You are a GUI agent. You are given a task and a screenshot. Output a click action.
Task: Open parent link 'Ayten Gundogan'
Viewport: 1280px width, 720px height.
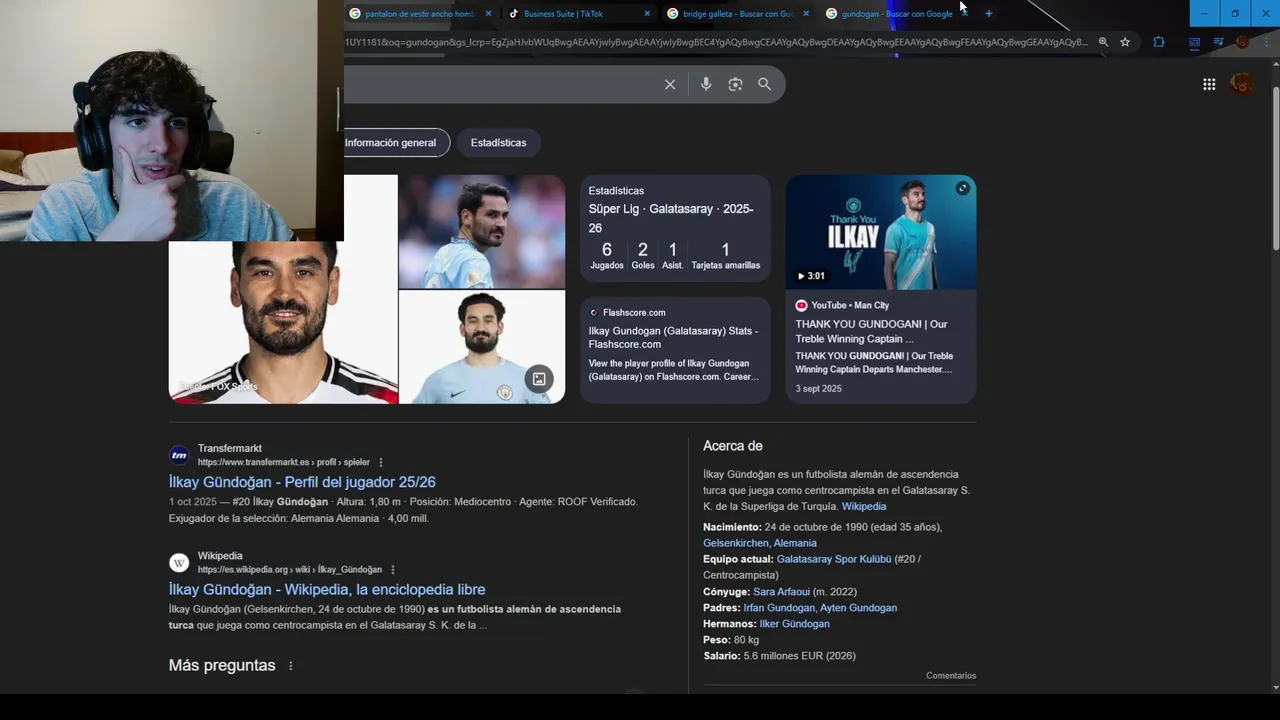click(x=859, y=608)
